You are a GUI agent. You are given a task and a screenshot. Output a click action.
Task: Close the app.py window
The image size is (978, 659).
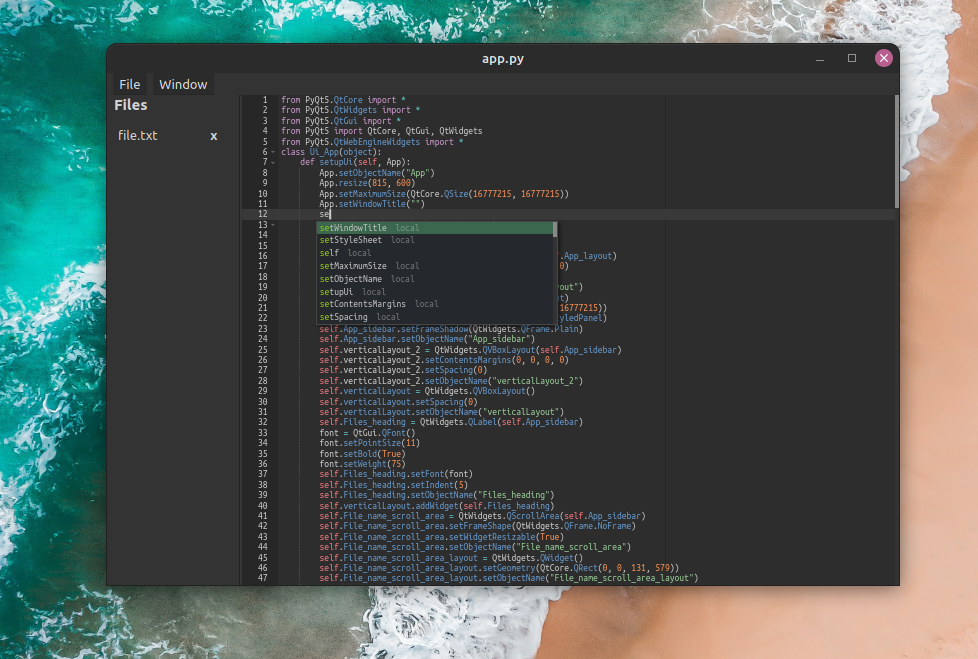point(884,58)
